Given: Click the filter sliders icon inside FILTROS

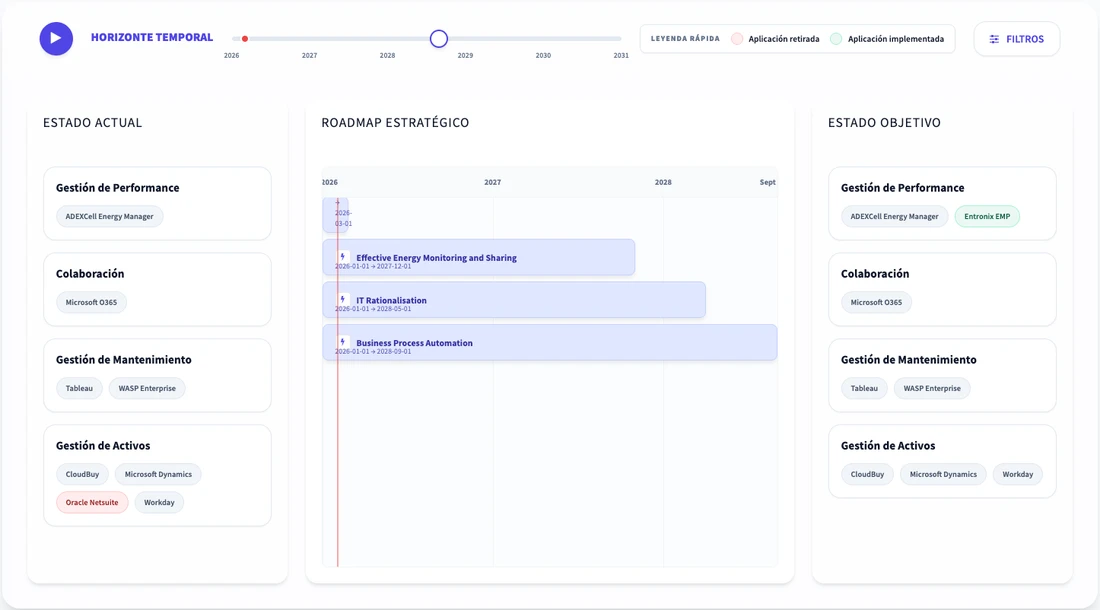Looking at the screenshot, I should 993,38.
